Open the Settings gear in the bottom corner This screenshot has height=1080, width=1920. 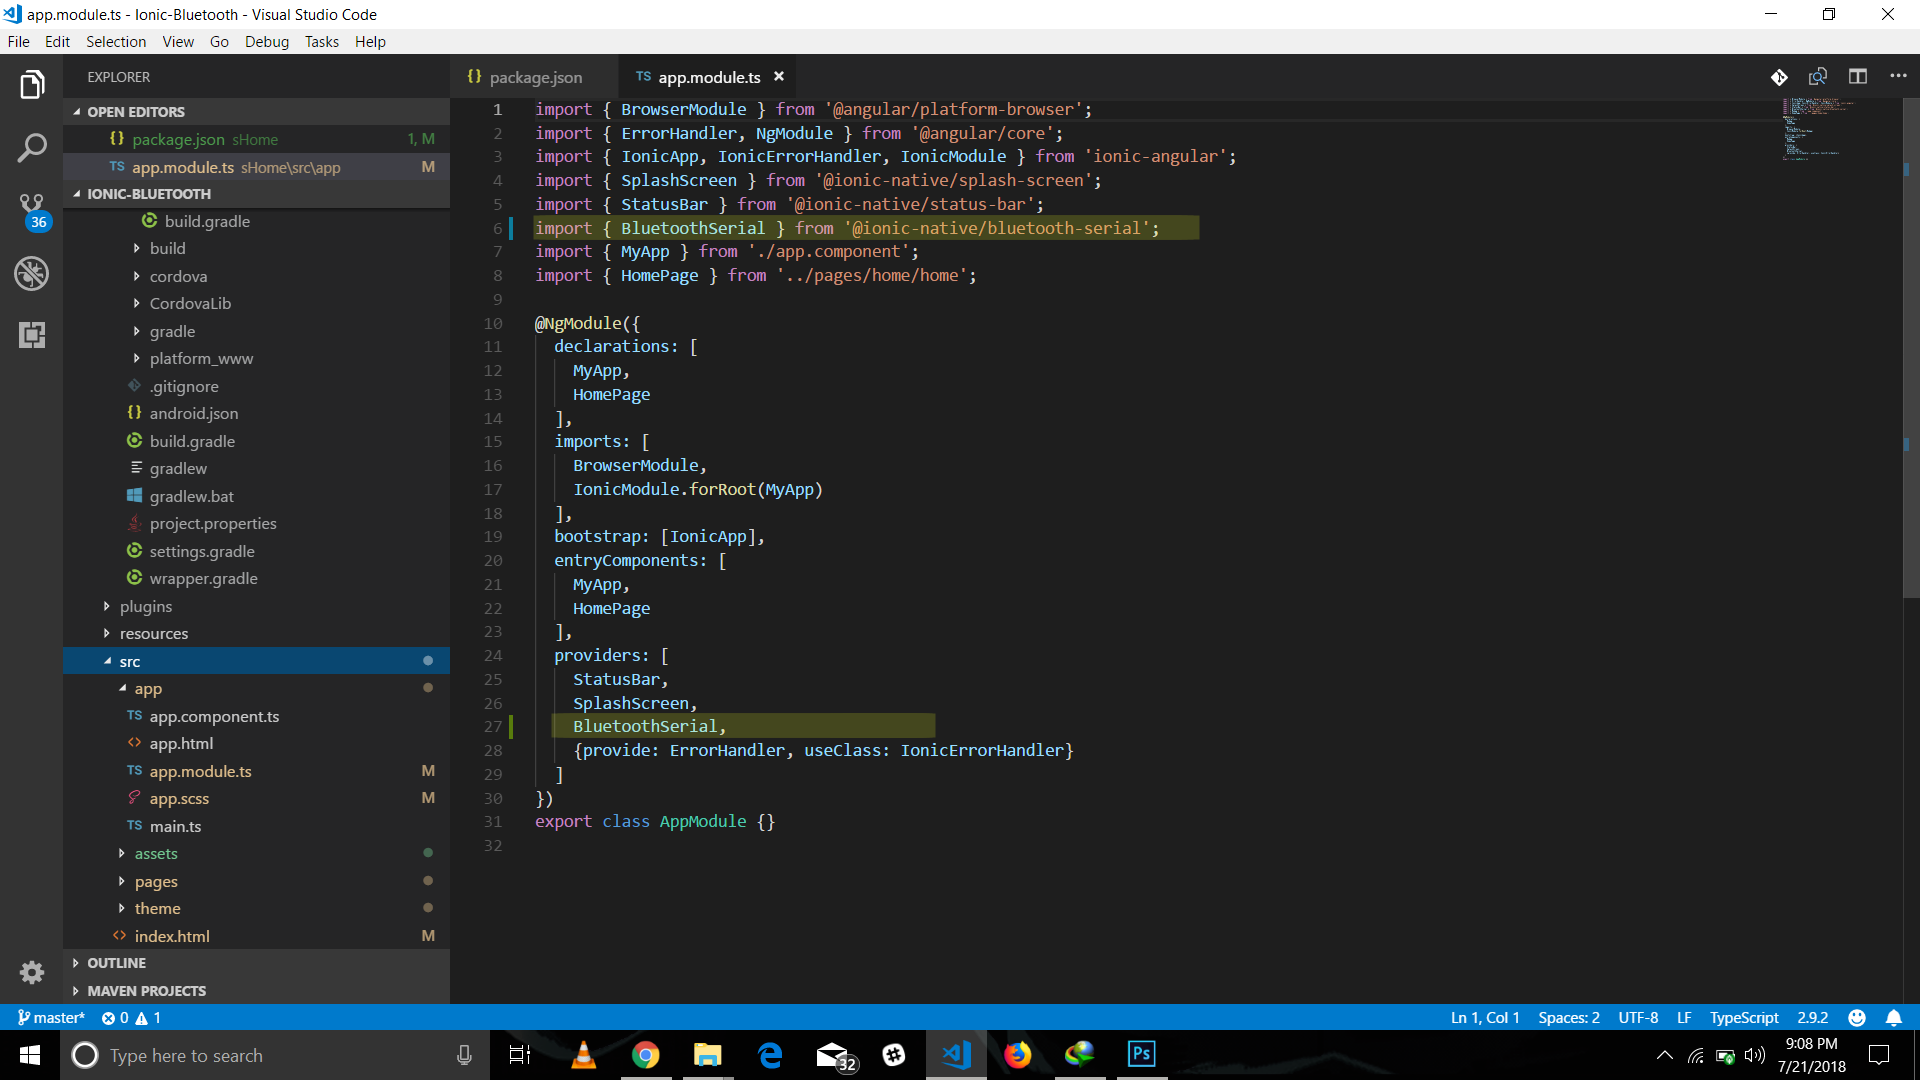pos(32,973)
